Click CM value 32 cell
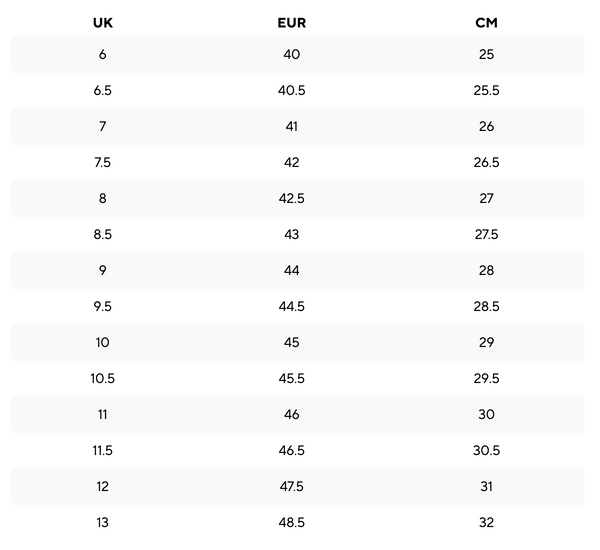600x550 pixels. point(486,522)
